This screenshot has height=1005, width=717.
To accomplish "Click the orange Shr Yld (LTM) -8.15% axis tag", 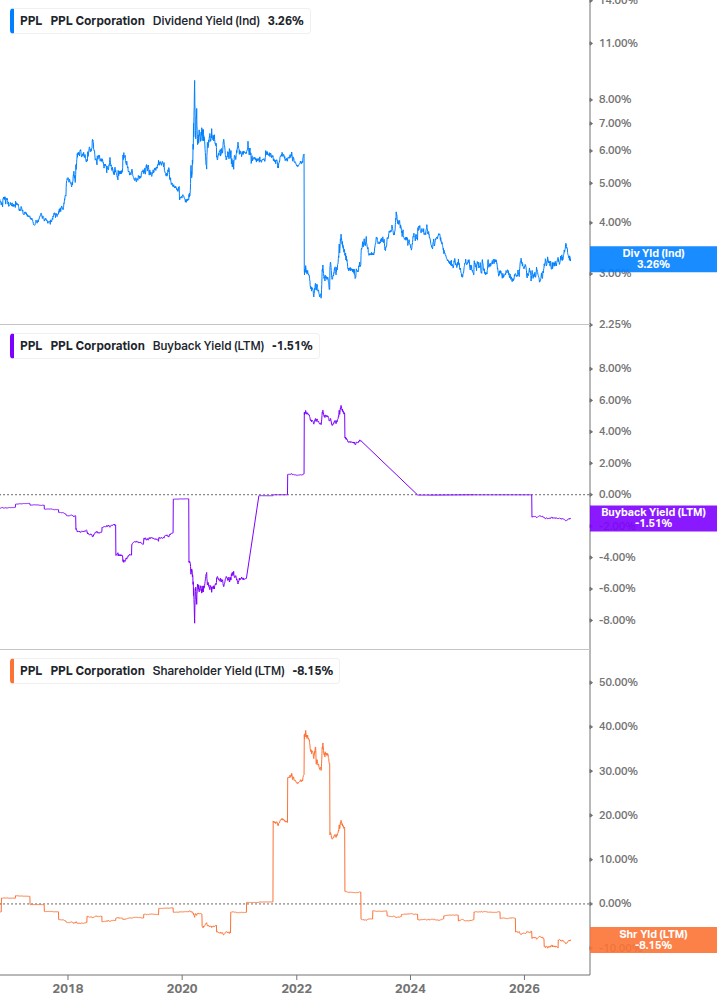I will pyautogui.click(x=653, y=940).
